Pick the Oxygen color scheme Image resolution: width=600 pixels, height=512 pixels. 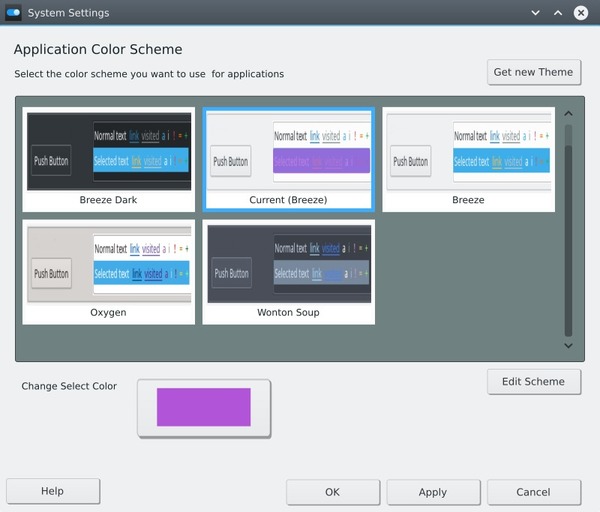point(108,271)
